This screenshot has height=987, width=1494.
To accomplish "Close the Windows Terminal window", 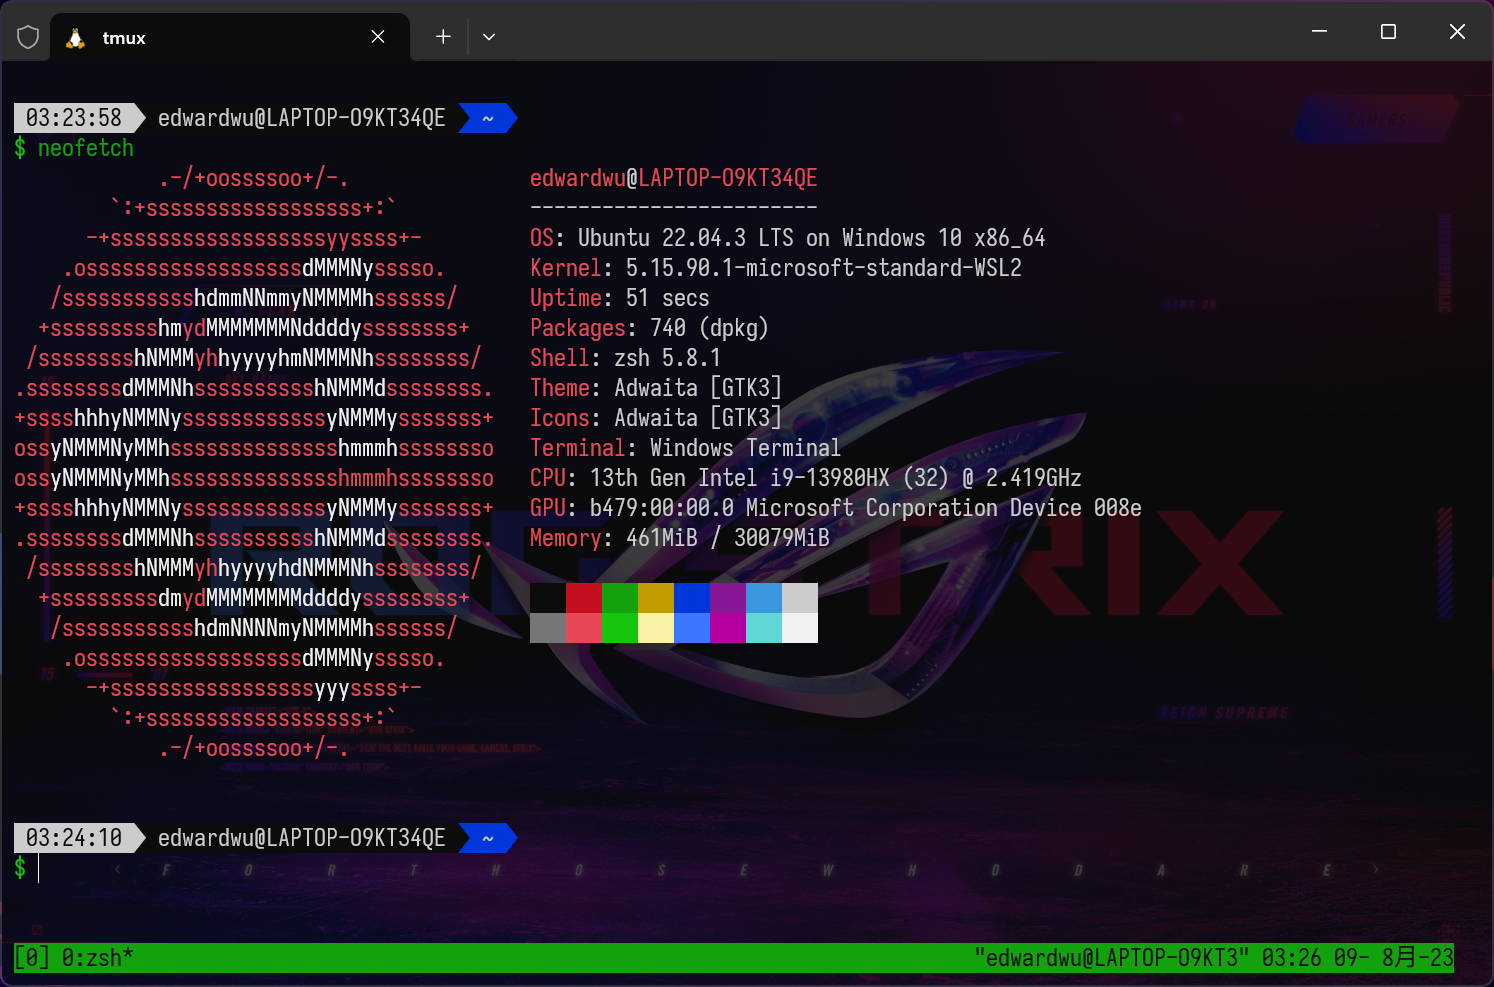I will pos(1457,32).
